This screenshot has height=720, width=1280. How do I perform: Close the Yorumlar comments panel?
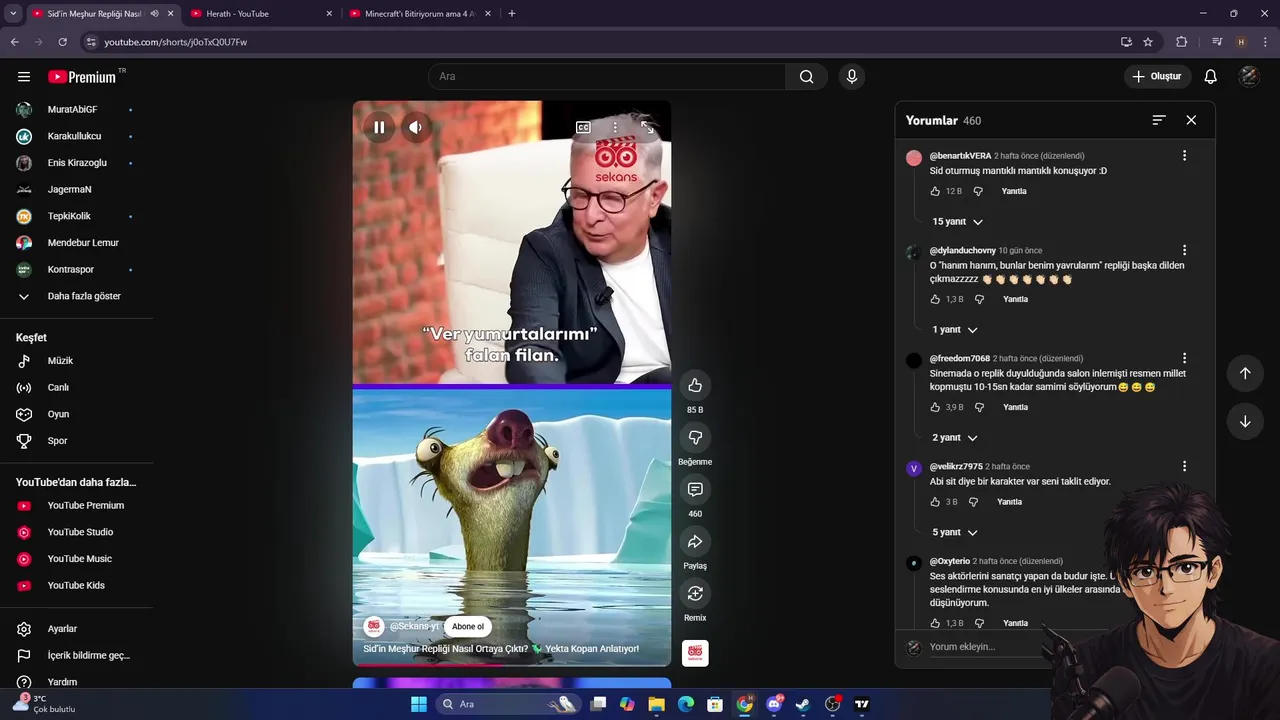tap(1191, 120)
